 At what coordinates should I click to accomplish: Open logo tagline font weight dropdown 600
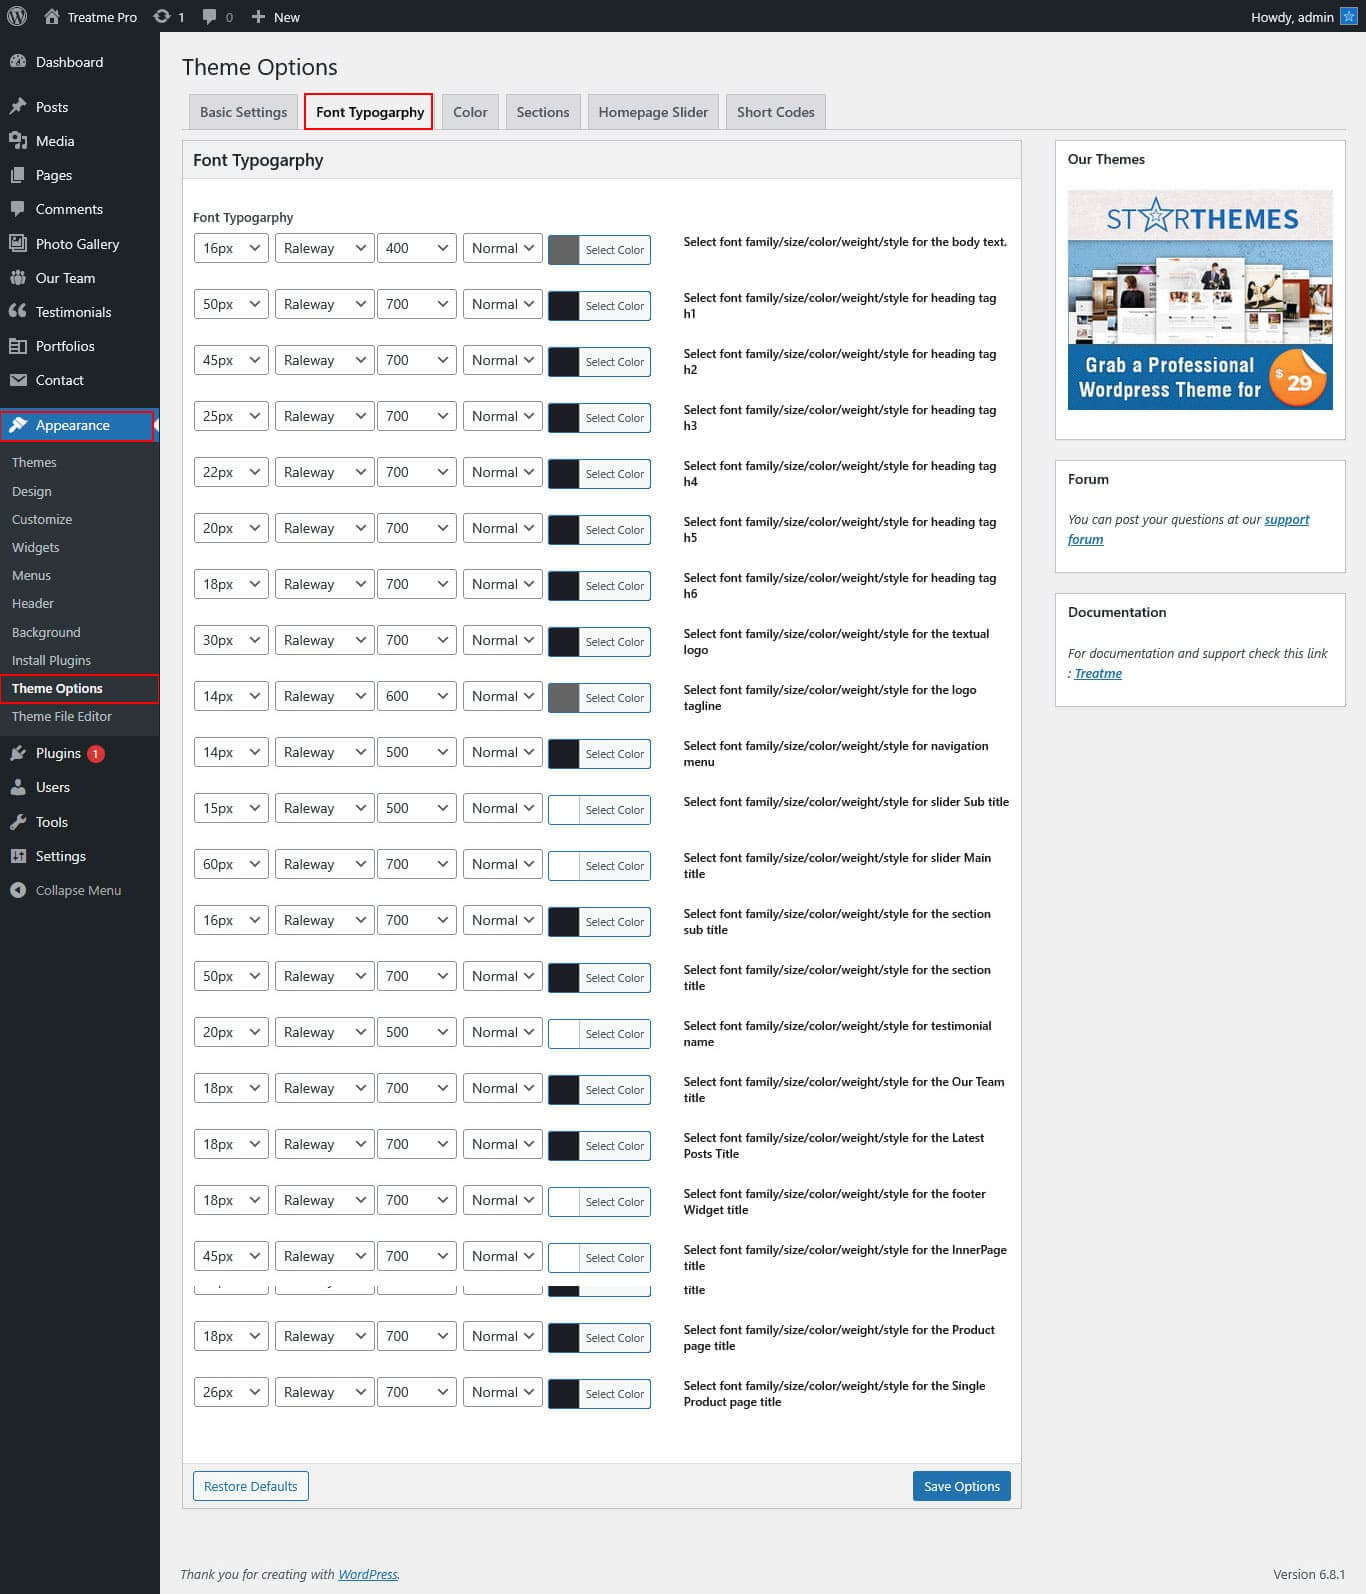tap(416, 696)
